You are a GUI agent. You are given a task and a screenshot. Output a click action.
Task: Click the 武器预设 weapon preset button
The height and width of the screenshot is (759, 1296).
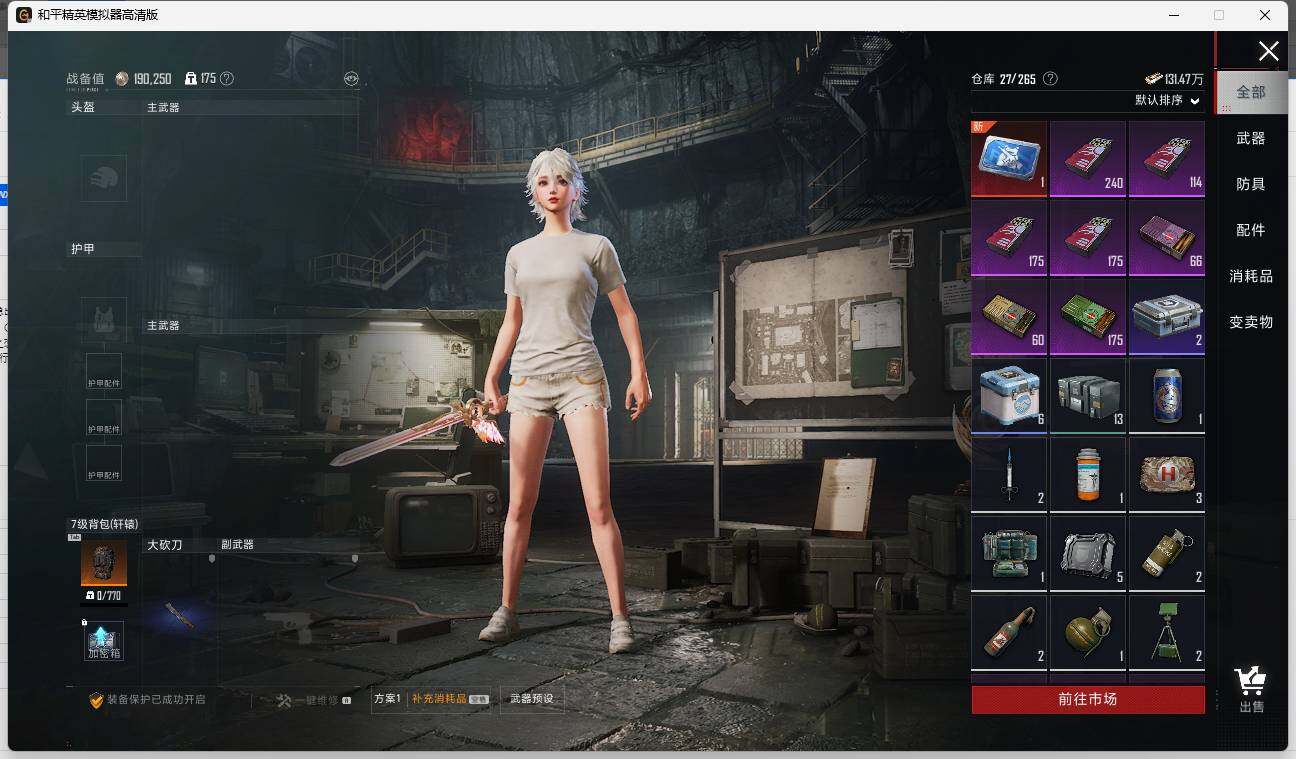(531, 699)
